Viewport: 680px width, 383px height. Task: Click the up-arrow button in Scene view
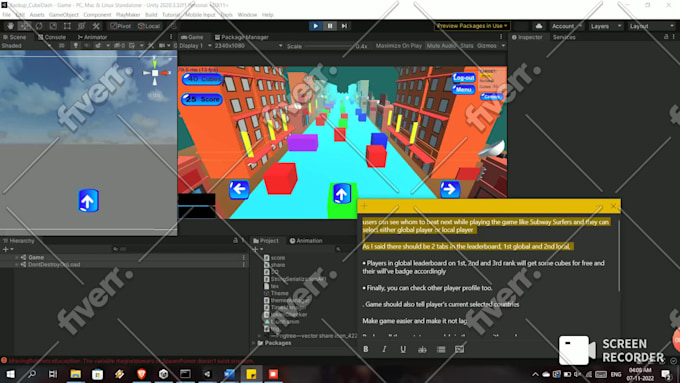pyautogui.click(x=88, y=201)
